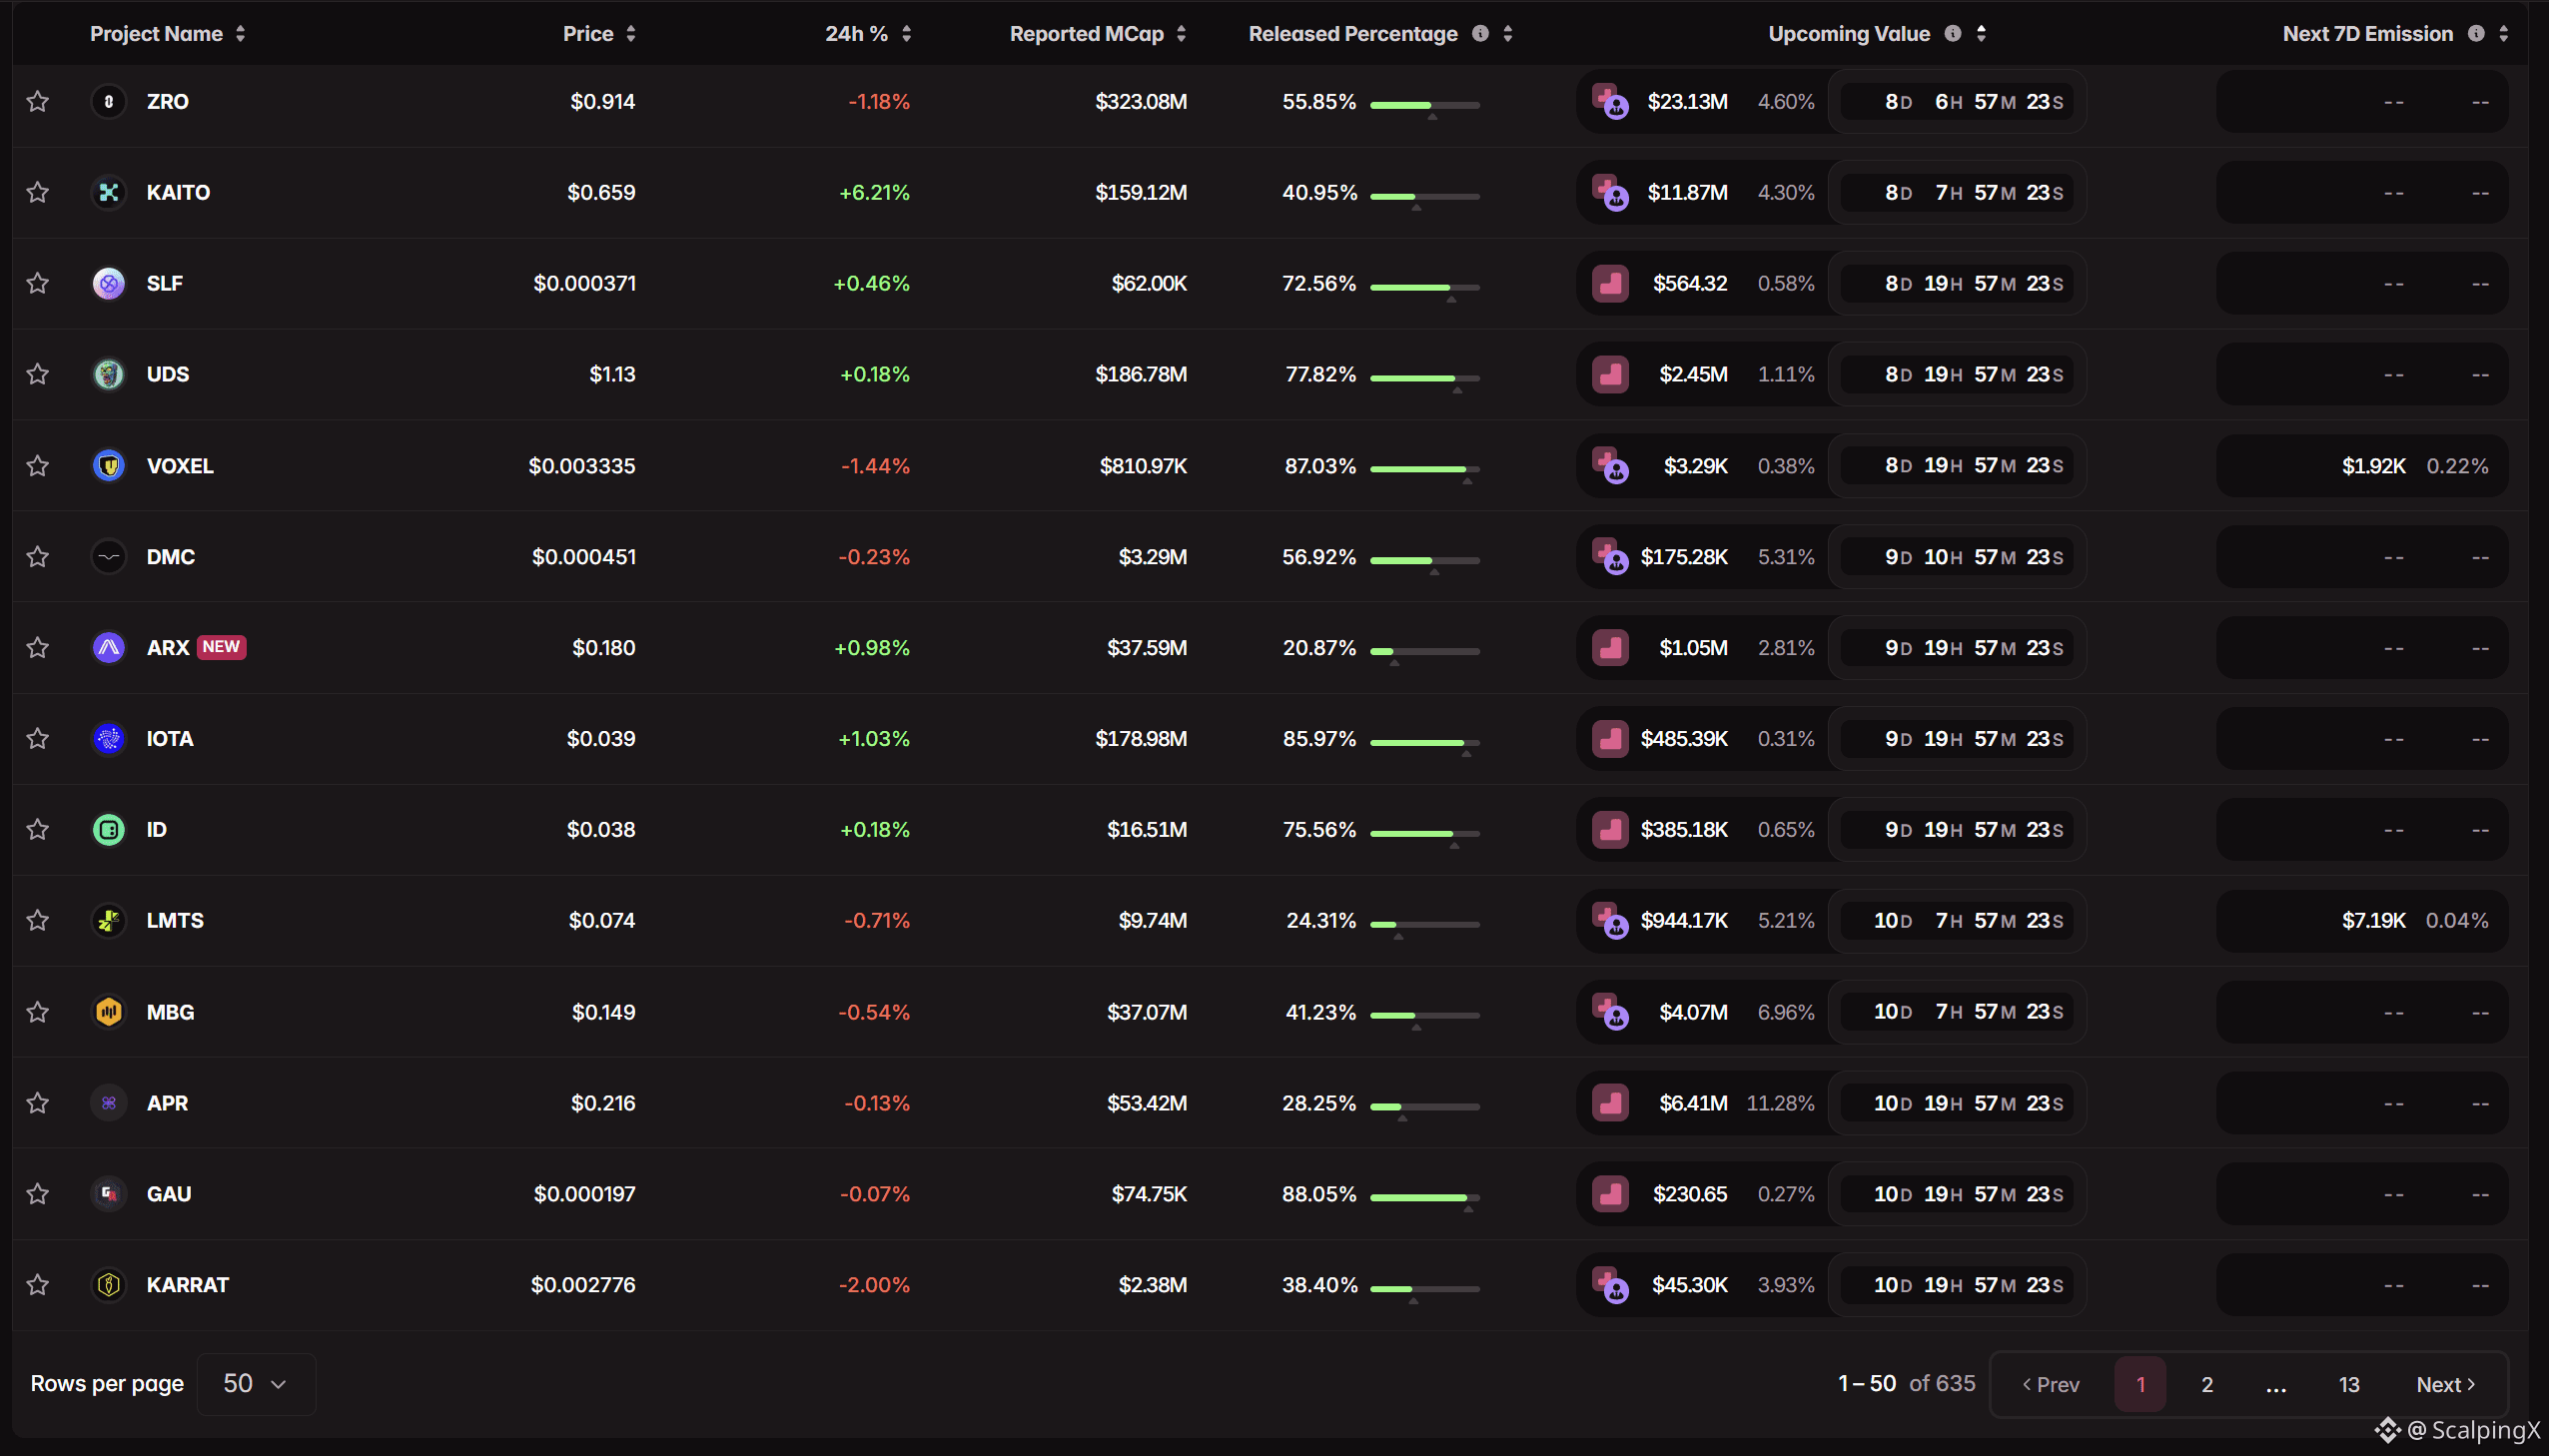The image size is (2549, 1456).
Task: Click the '1 – 50 of 635' count text
Action: pyautogui.click(x=1906, y=1383)
